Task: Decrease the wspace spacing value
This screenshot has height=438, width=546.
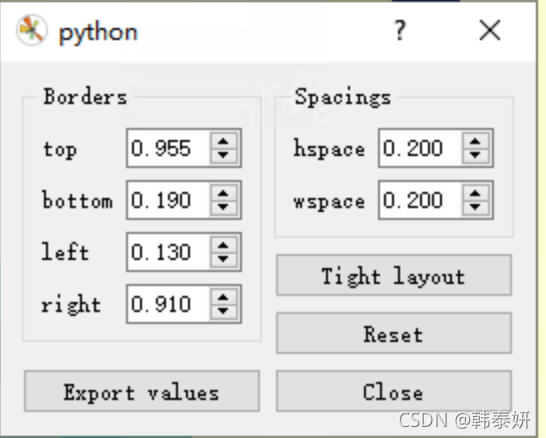Action: coord(475,207)
